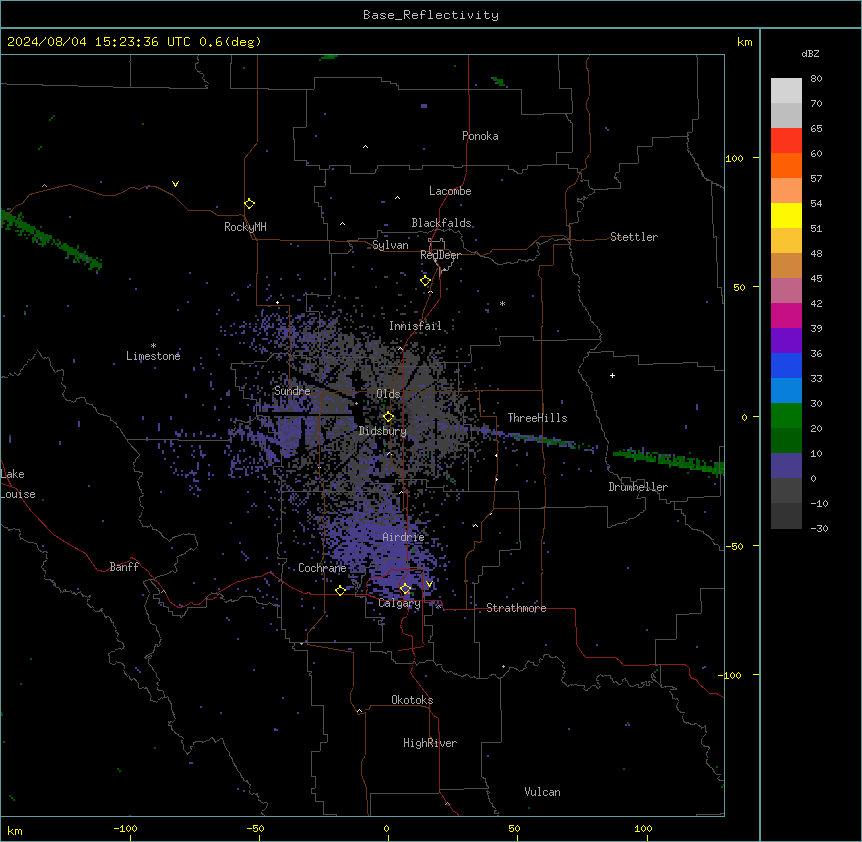Click the Calgary city label
862x842 pixels.
tap(399, 603)
